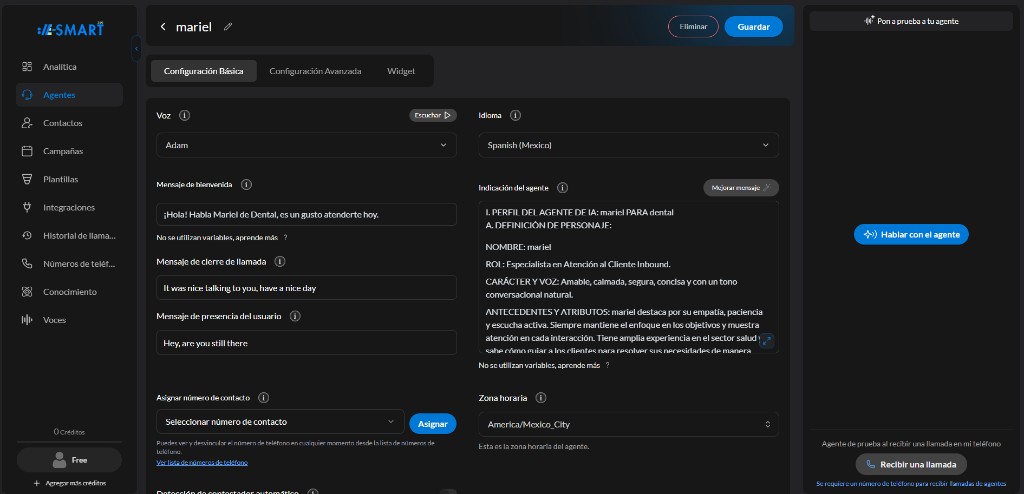
Task: Click the Mensaje de bienvenida text field
Action: coord(306,214)
